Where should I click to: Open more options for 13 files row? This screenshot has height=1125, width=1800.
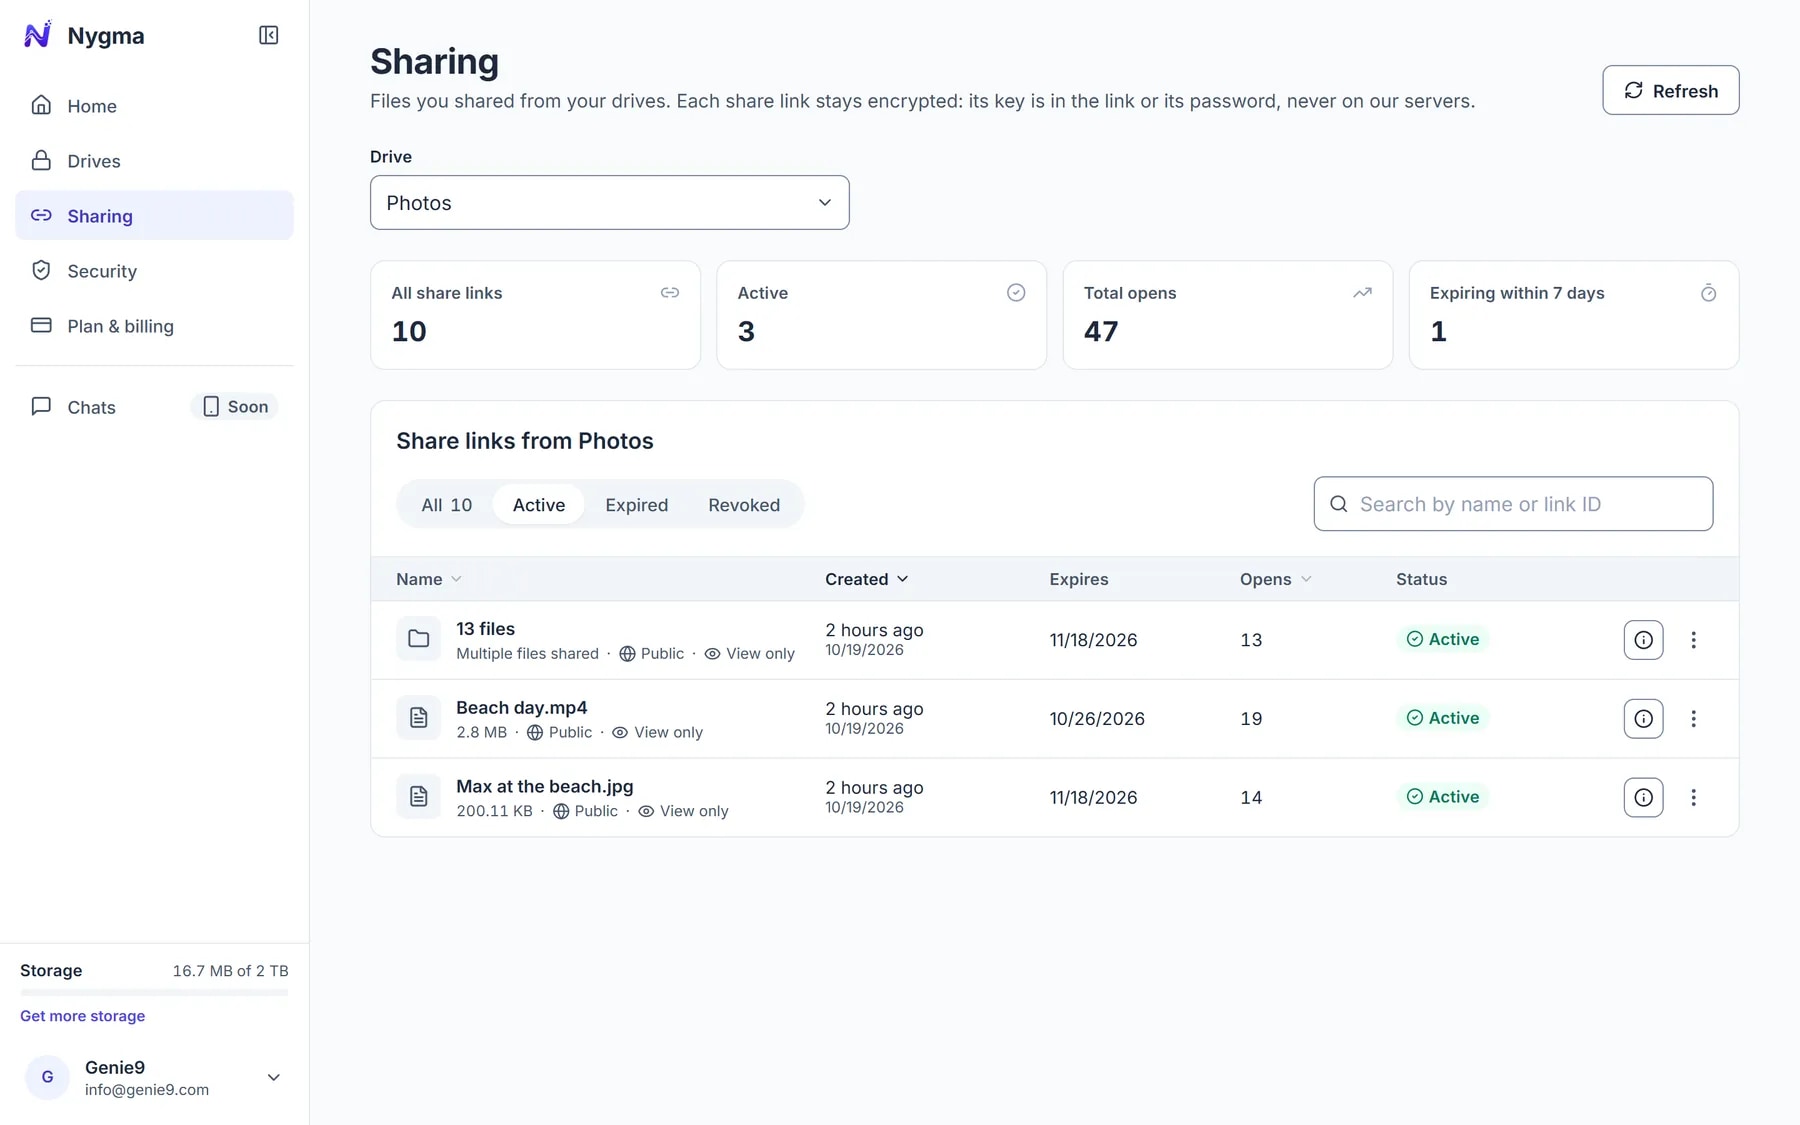pos(1693,640)
